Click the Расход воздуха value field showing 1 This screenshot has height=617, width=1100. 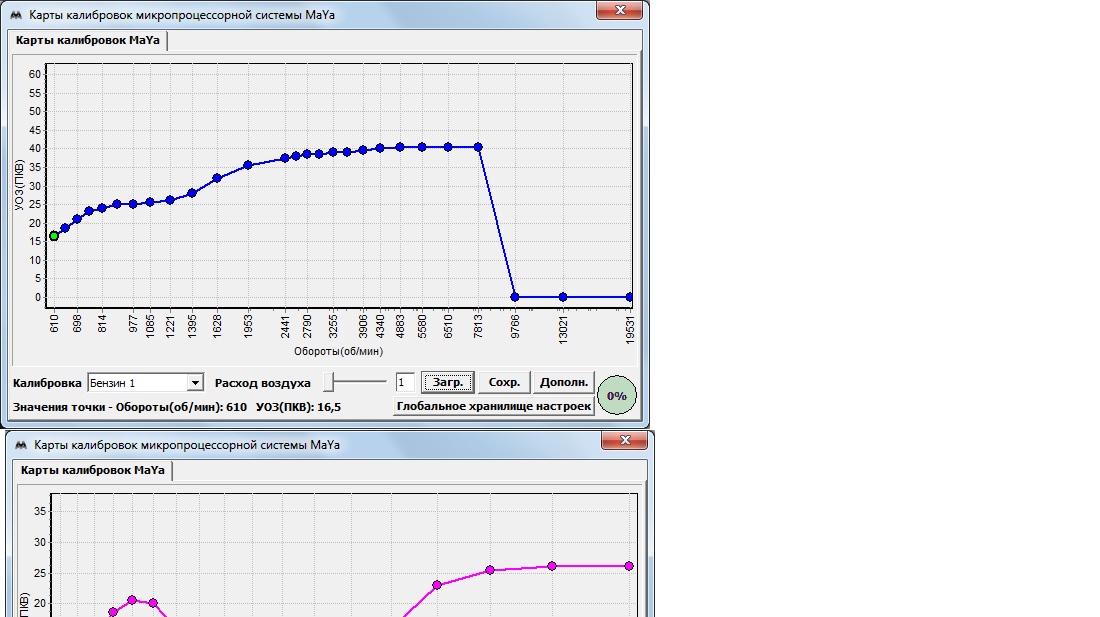[404, 383]
